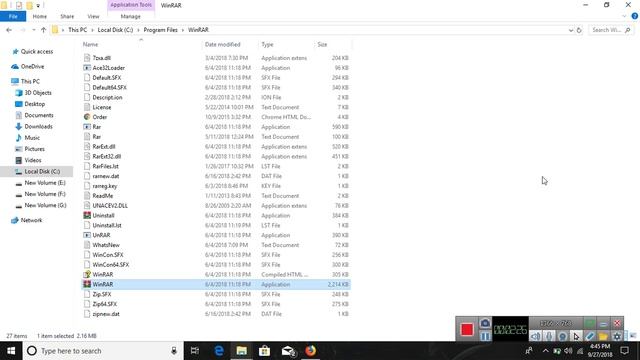This screenshot has height=360, width=640.
Task: Launch Microsoft Edge from the taskbar
Action: click(x=219, y=351)
